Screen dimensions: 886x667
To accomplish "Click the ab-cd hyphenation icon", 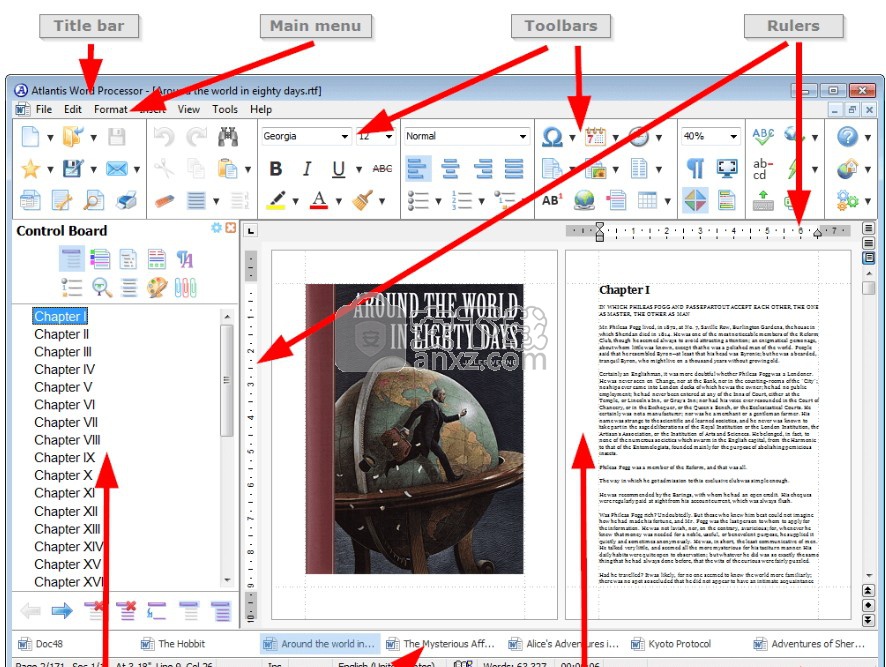I will (x=763, y=168).
